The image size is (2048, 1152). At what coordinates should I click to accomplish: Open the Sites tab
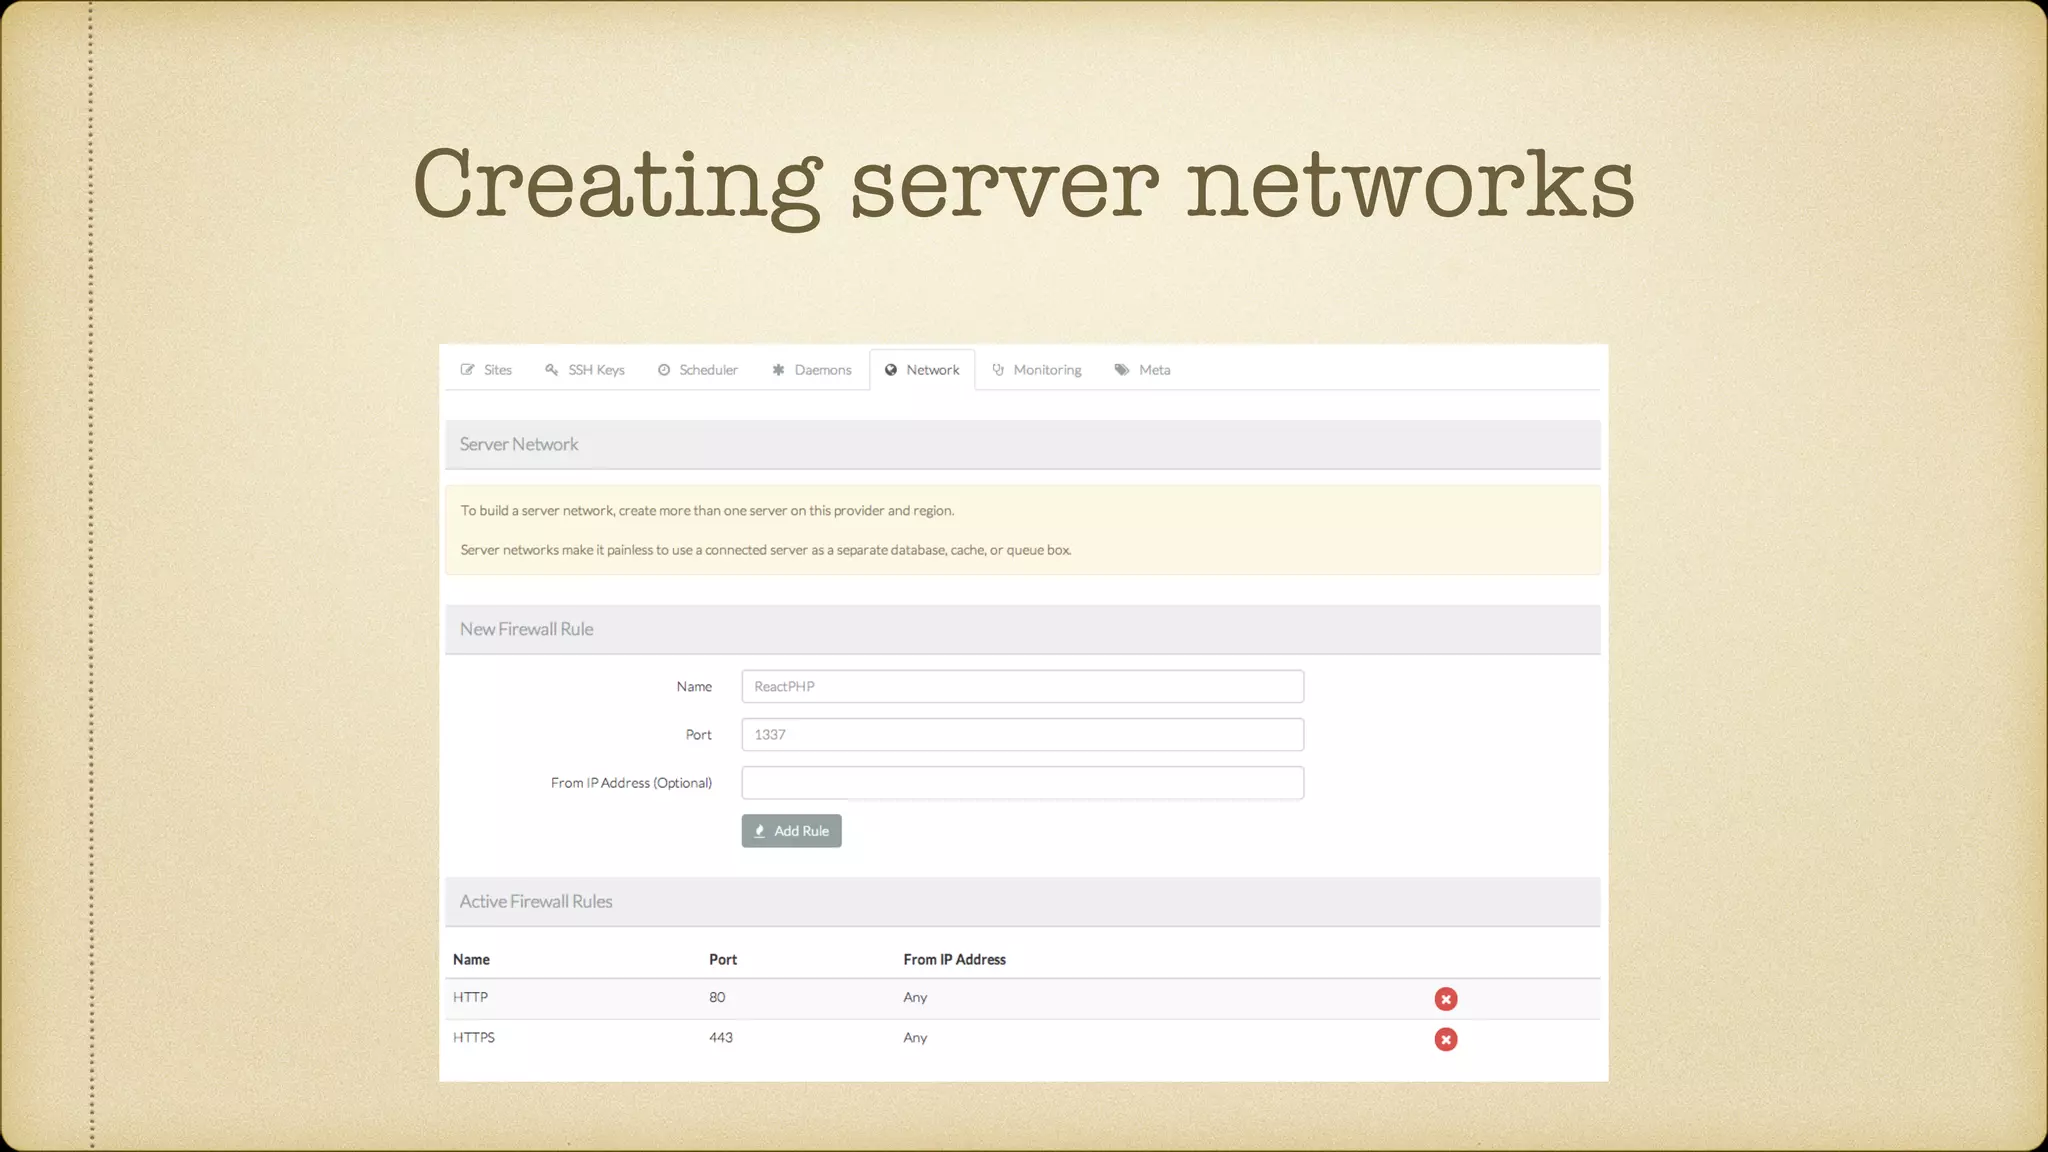pyautogui.click(x=486, y=370)
